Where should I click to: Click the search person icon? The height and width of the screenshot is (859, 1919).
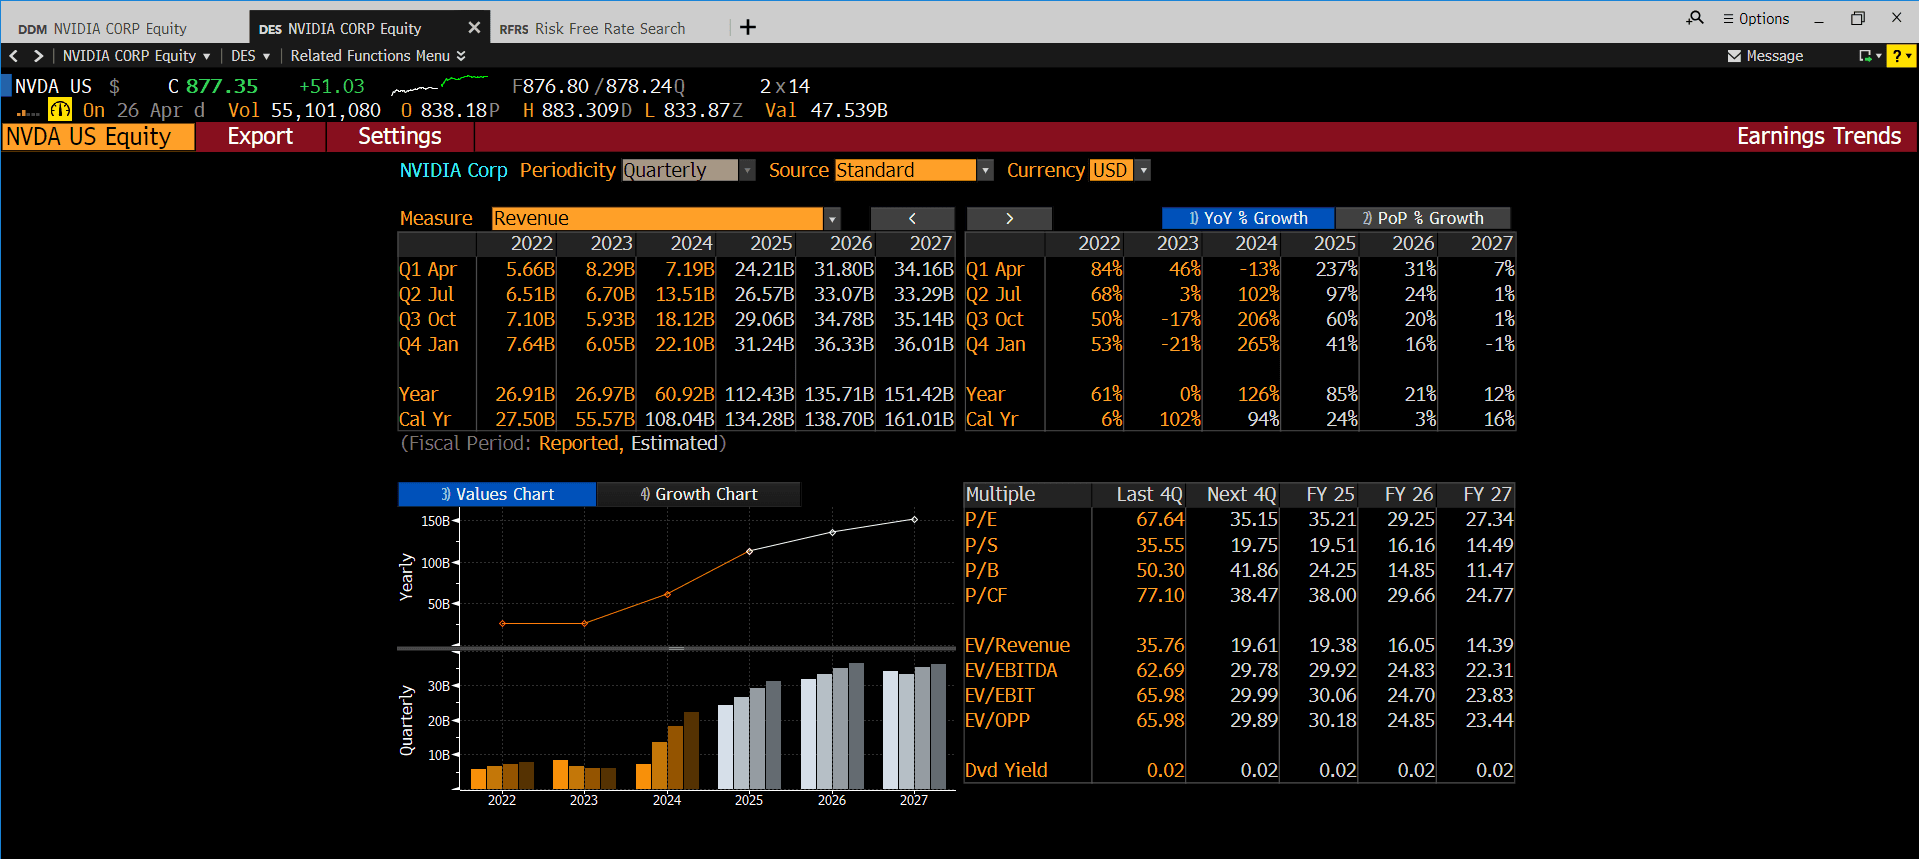(x=1695, y=18)
